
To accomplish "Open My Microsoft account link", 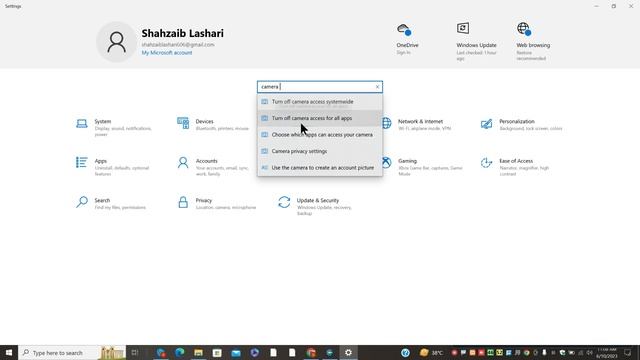I will click(x=167, y=53).
